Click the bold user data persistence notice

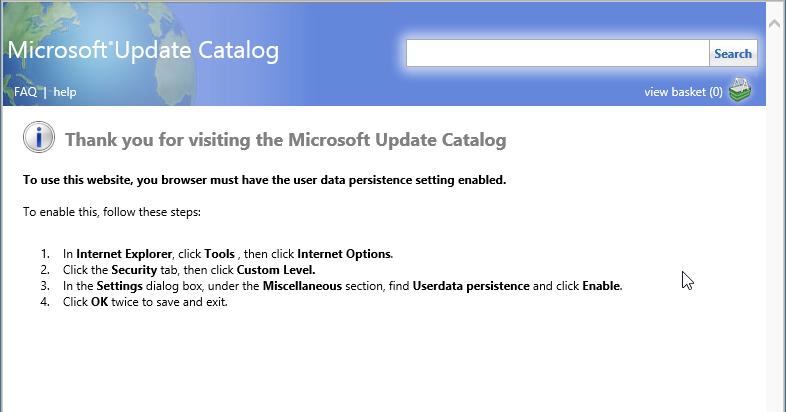[x=264, y=180]
